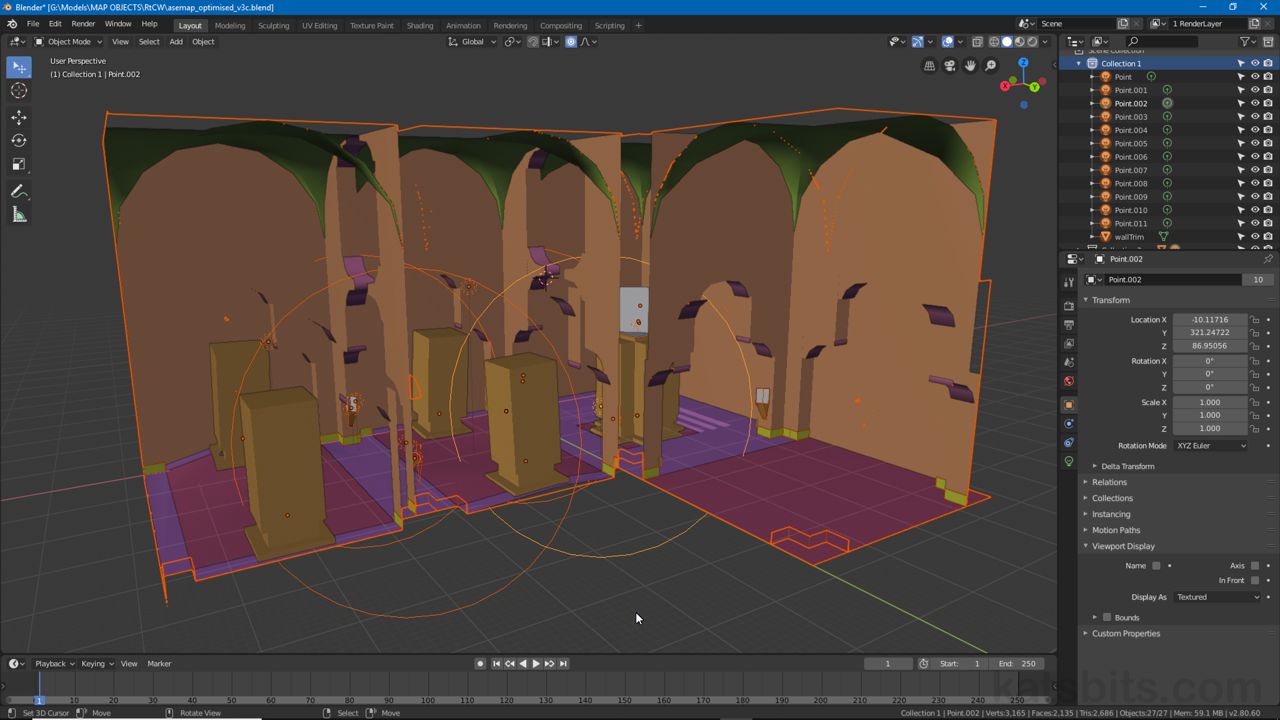Pin the properties editor context
The width and height of the screenshot is (1280, 720).
(x=1268, y=259)
